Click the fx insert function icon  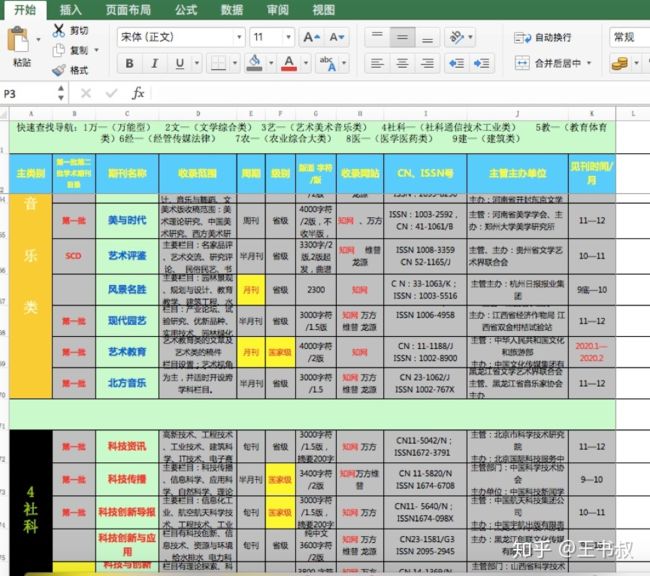pos(138,93)
